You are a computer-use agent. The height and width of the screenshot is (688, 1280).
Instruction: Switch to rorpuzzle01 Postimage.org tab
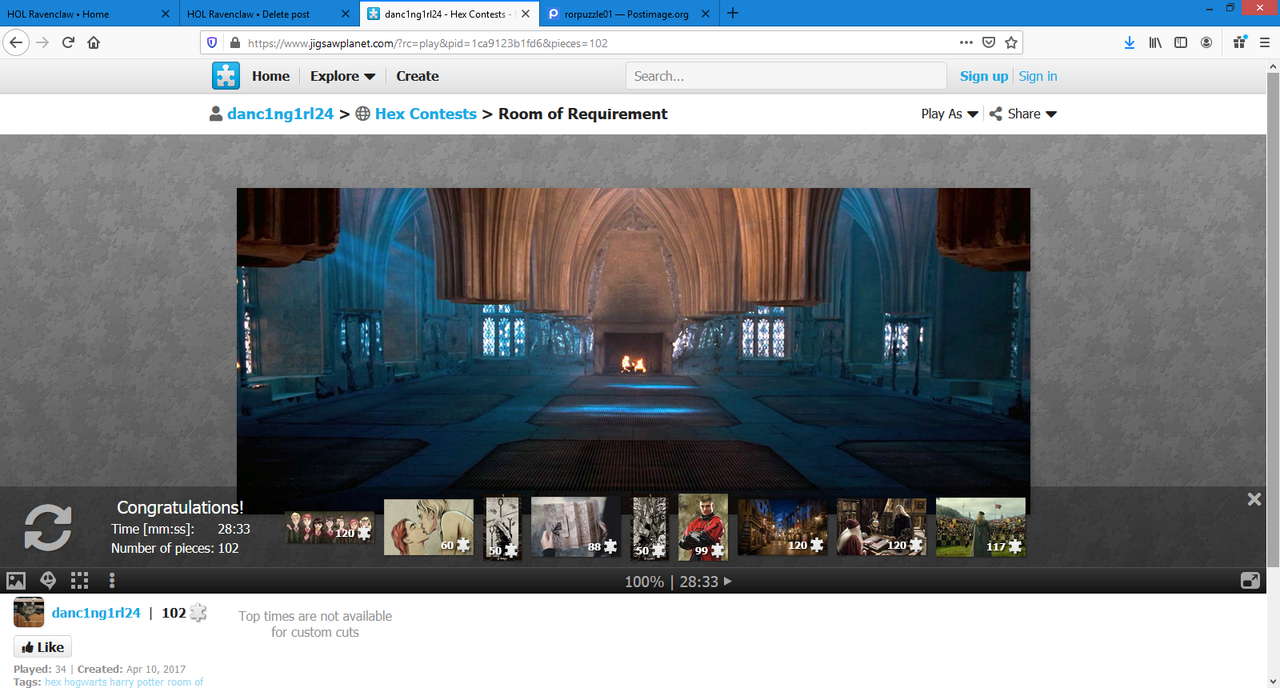click(628, 14)
